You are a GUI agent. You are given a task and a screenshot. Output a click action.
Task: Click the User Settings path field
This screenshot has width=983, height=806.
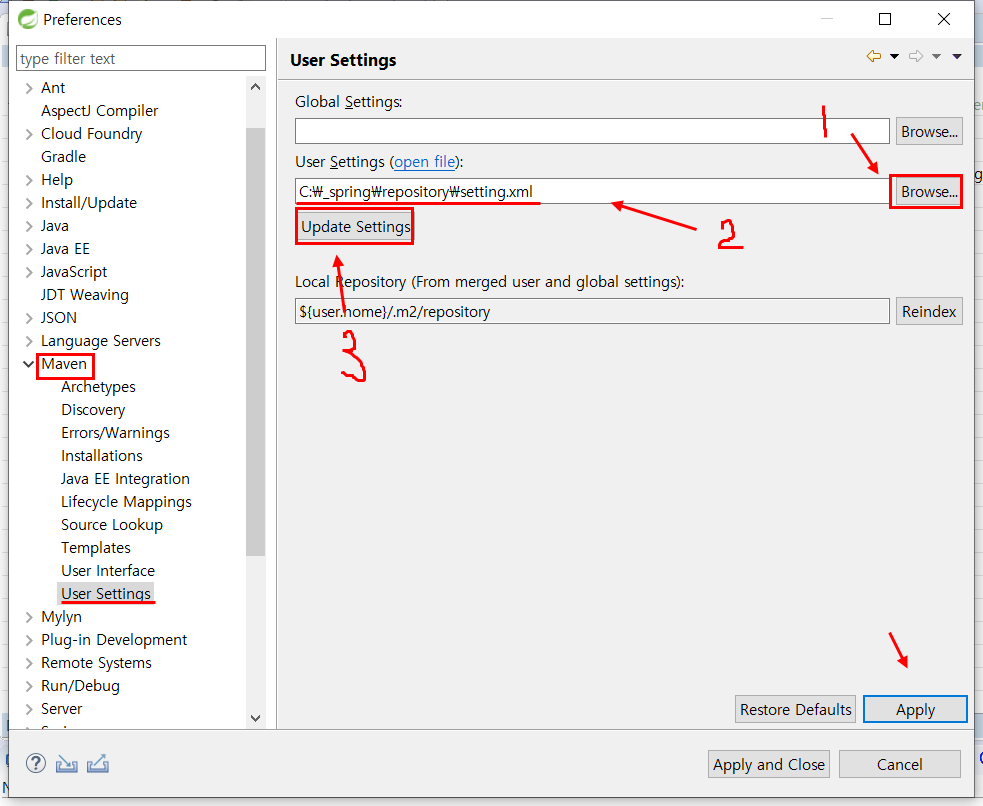pyautogui.click(x=592, y=191)
